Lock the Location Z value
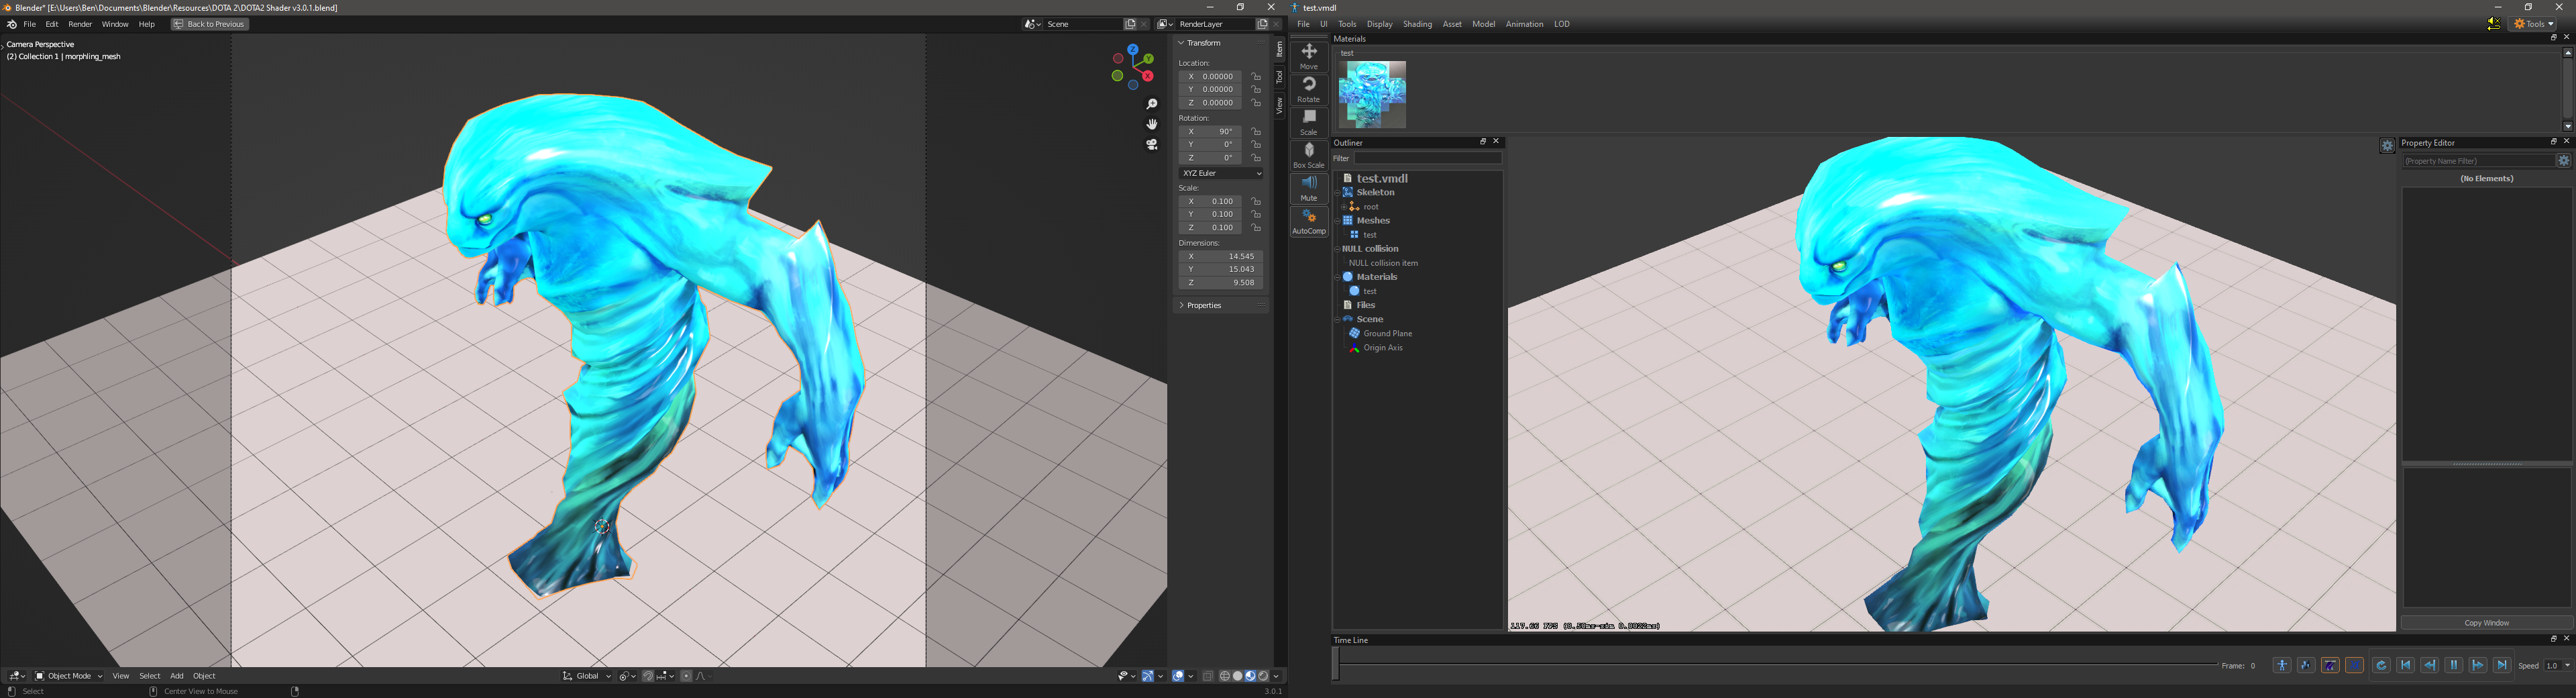 tap(1257, 102)
